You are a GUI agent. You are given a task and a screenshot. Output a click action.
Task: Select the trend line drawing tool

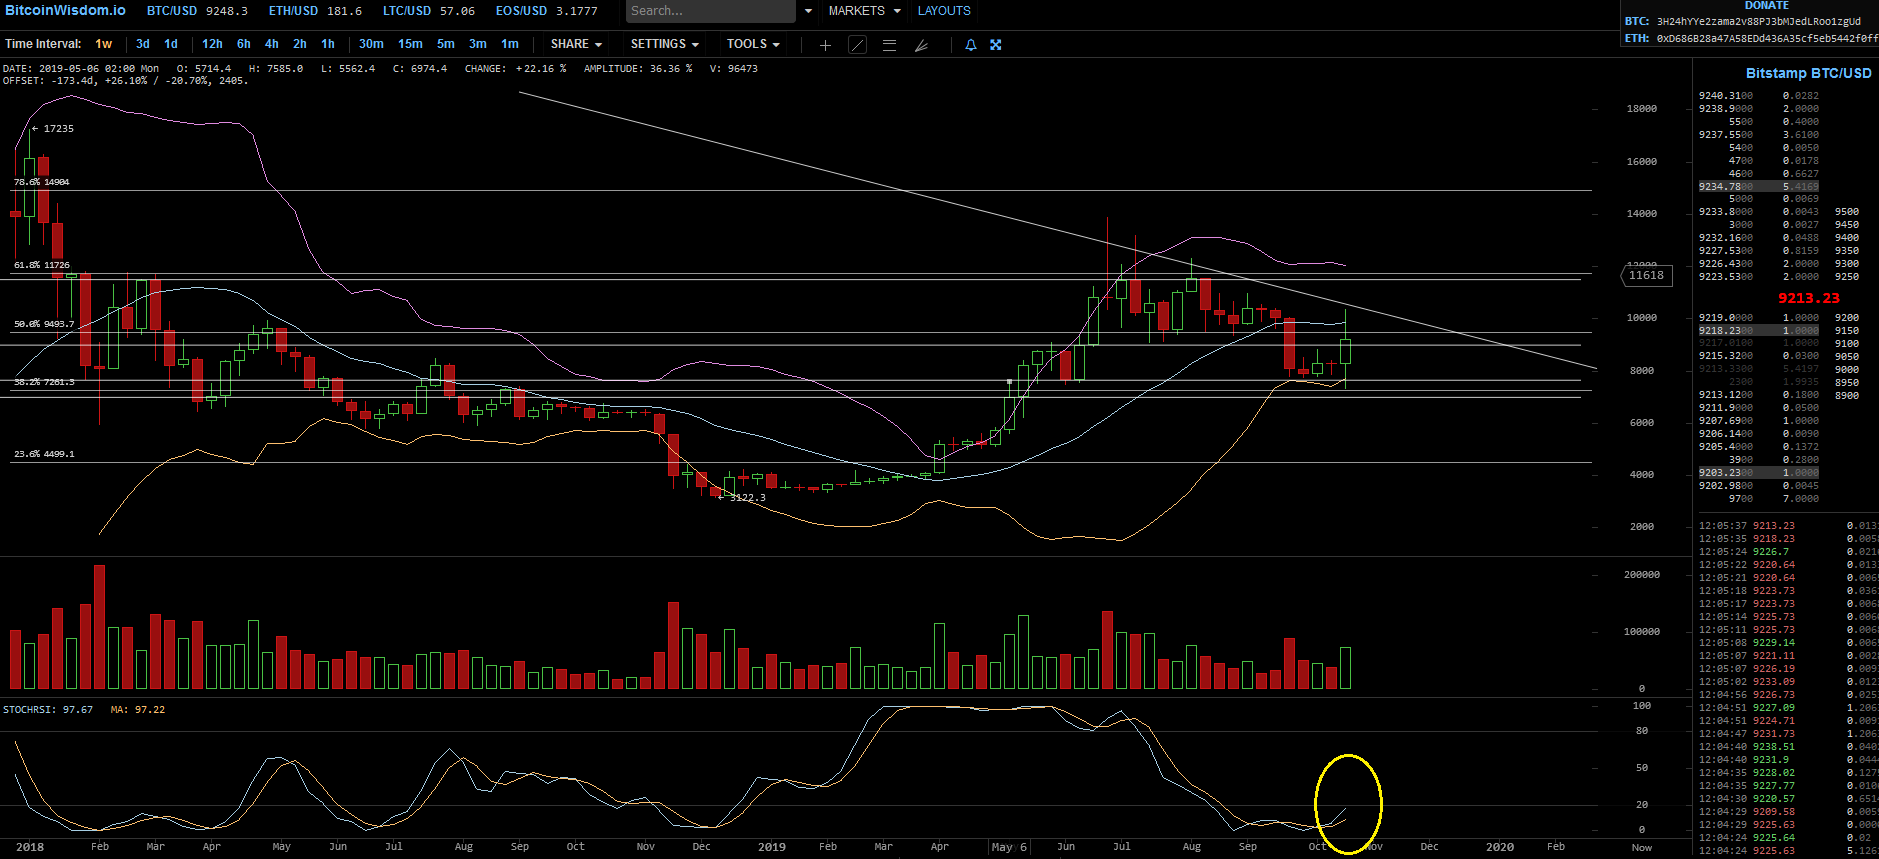pos(857,45)
